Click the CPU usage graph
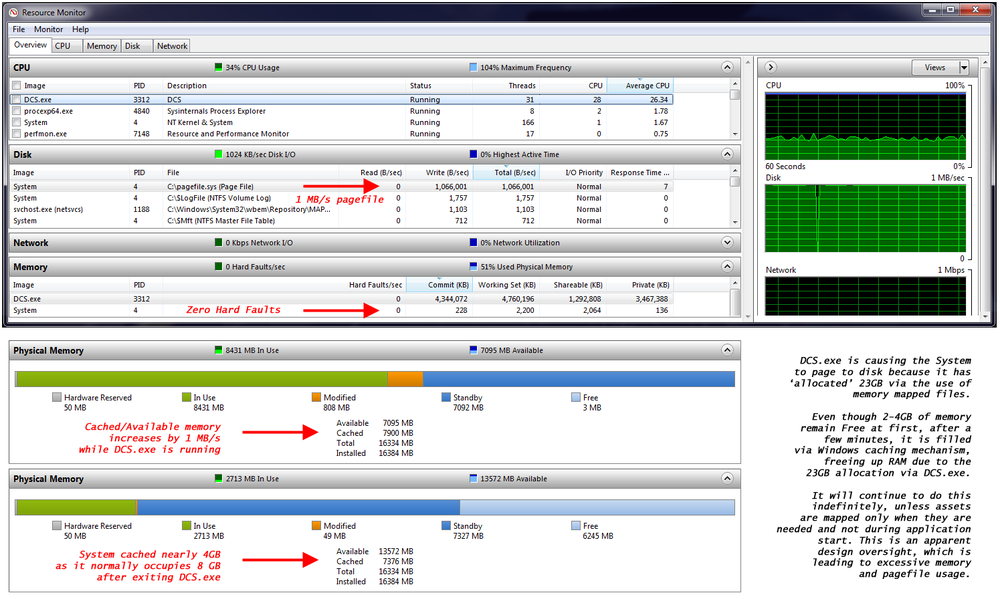This screenshot has height=599, width=1000. click(x=865, y=126)
